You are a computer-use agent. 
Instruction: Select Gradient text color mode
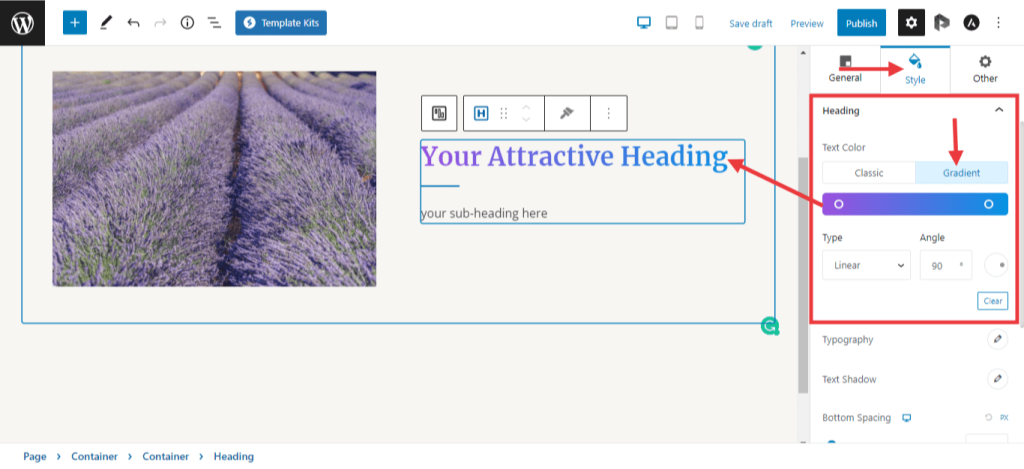pos(961,173)
